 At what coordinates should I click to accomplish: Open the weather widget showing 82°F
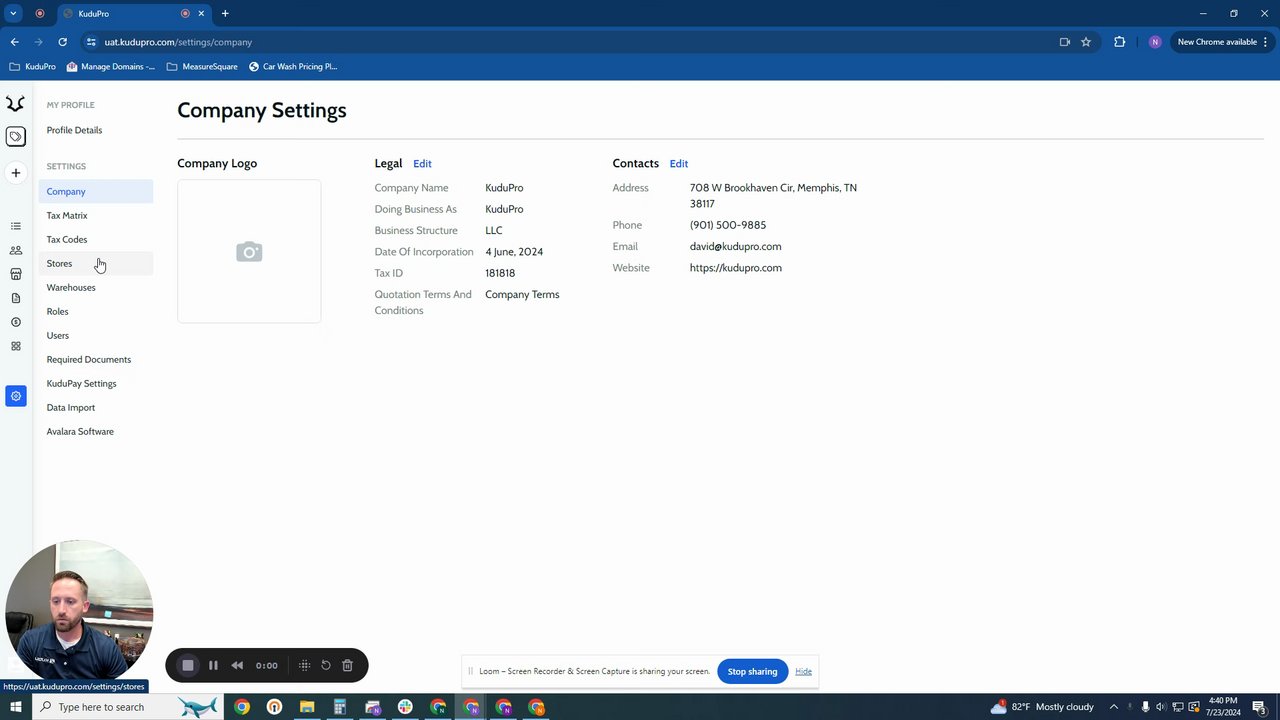1042,707
